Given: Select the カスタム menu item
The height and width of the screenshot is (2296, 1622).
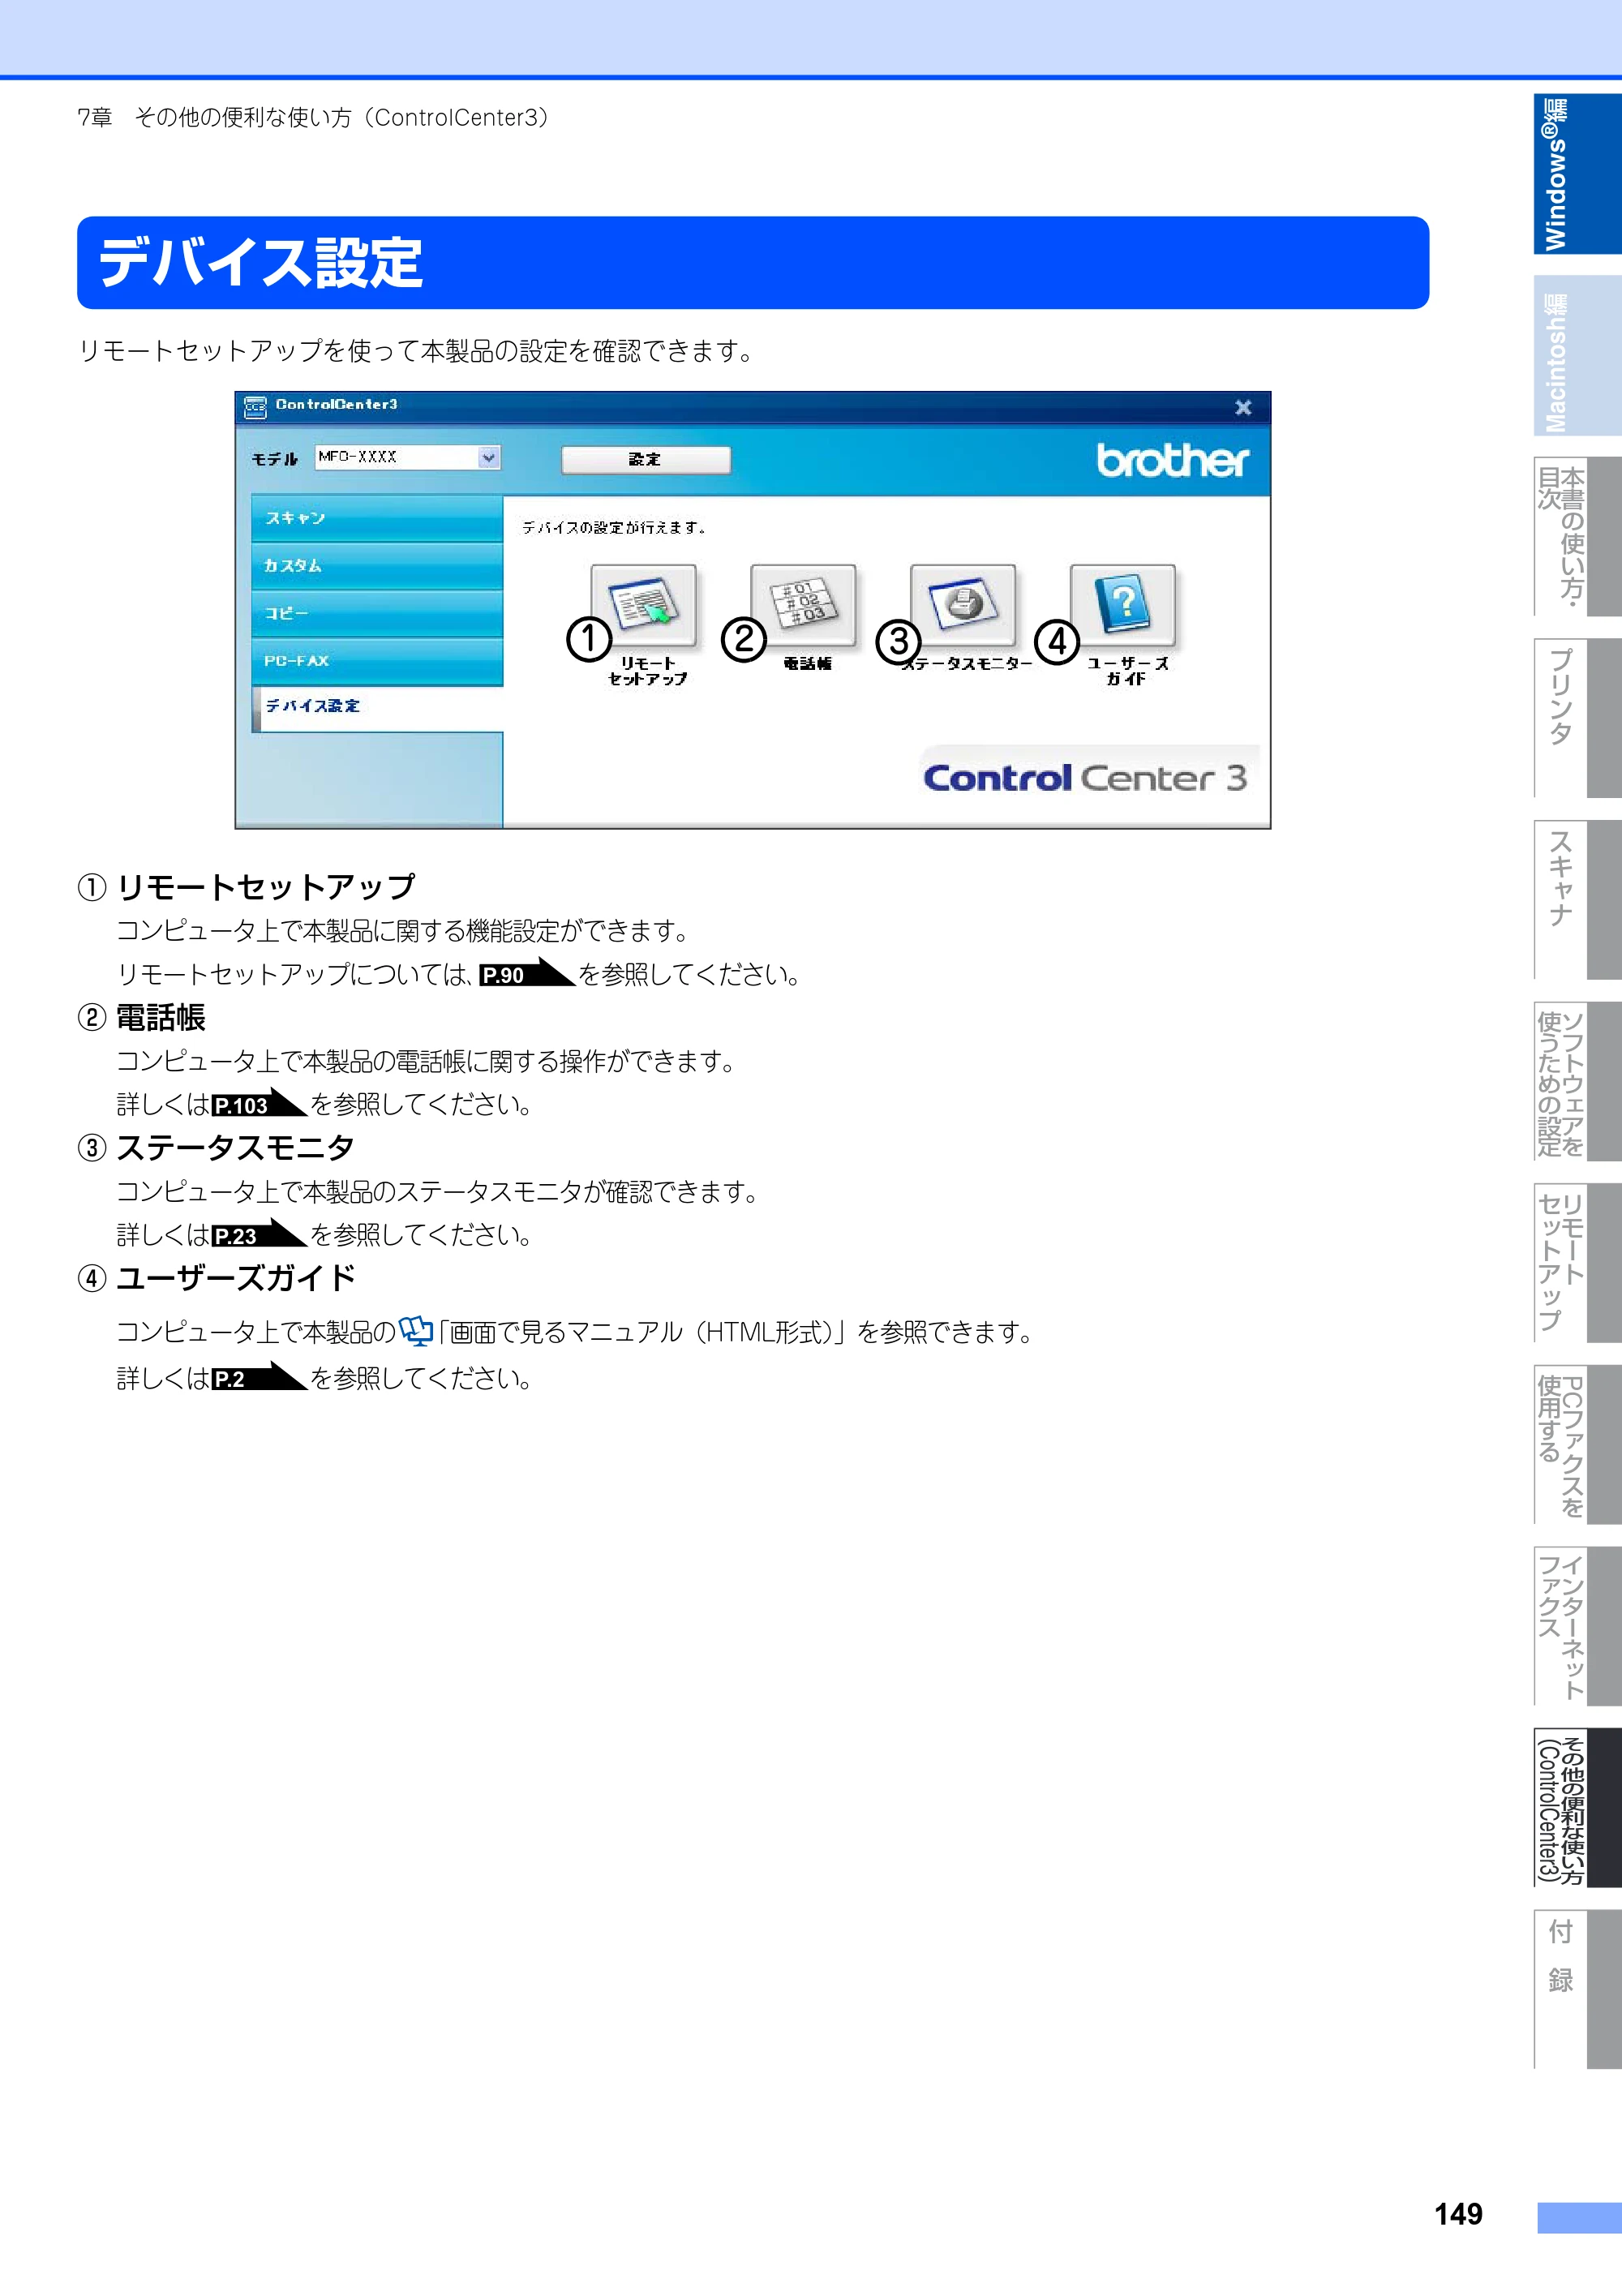Looking at the screenshot, I should 377,566.
